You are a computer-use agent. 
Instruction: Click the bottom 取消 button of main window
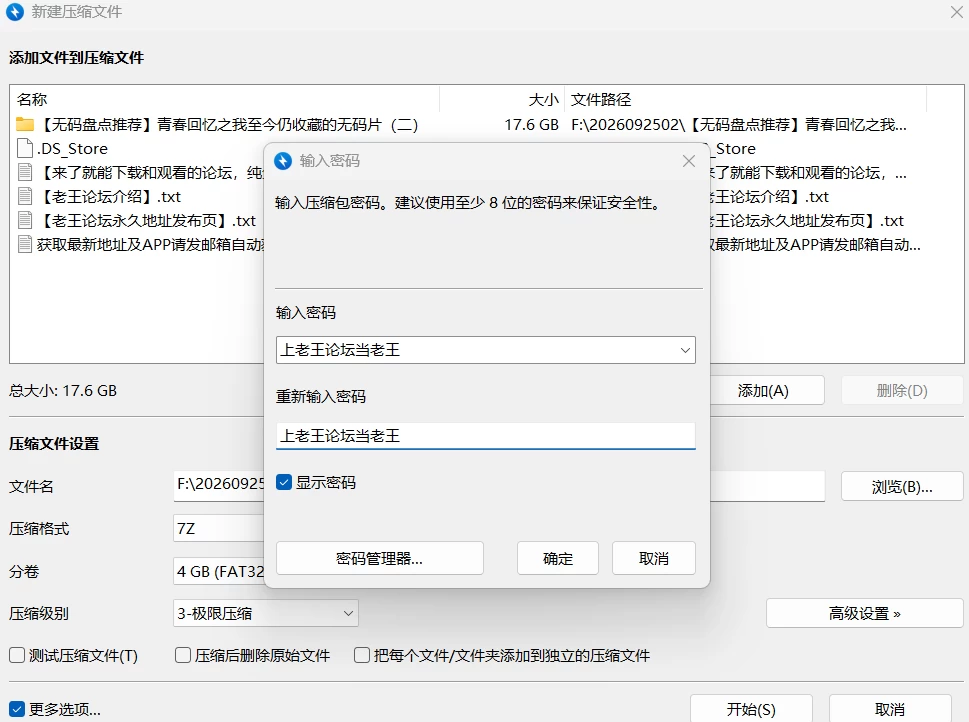(890, 708)
